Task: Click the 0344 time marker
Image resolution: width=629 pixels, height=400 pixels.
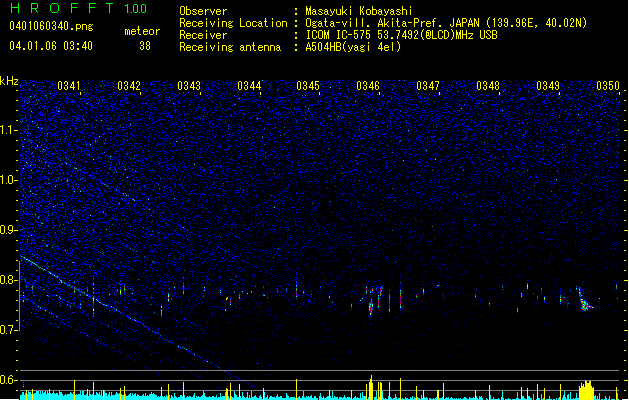Action: (249, 86)
